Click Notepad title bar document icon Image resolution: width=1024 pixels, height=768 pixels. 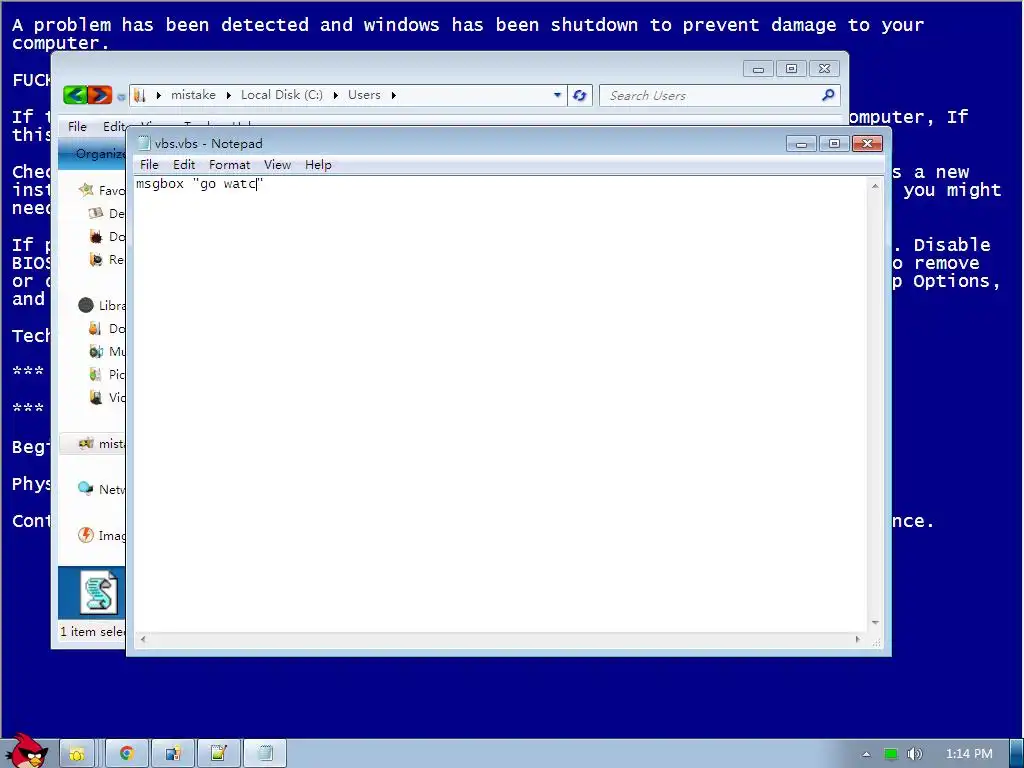[x=144, y=143]
